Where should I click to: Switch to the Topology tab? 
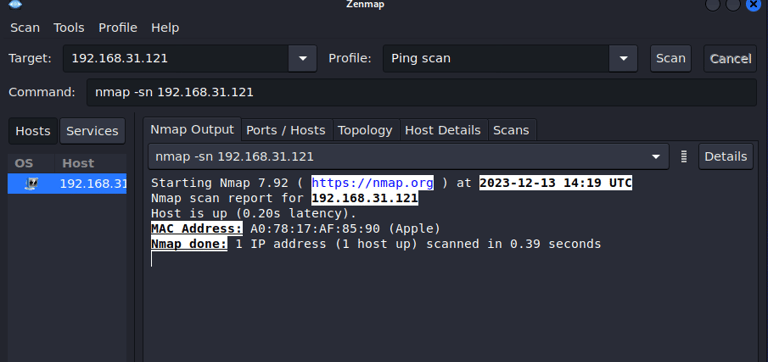(365, 130)
